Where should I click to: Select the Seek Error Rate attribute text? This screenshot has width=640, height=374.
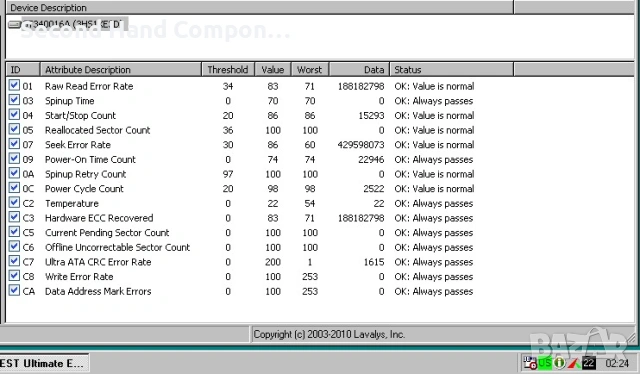point(78,145)
